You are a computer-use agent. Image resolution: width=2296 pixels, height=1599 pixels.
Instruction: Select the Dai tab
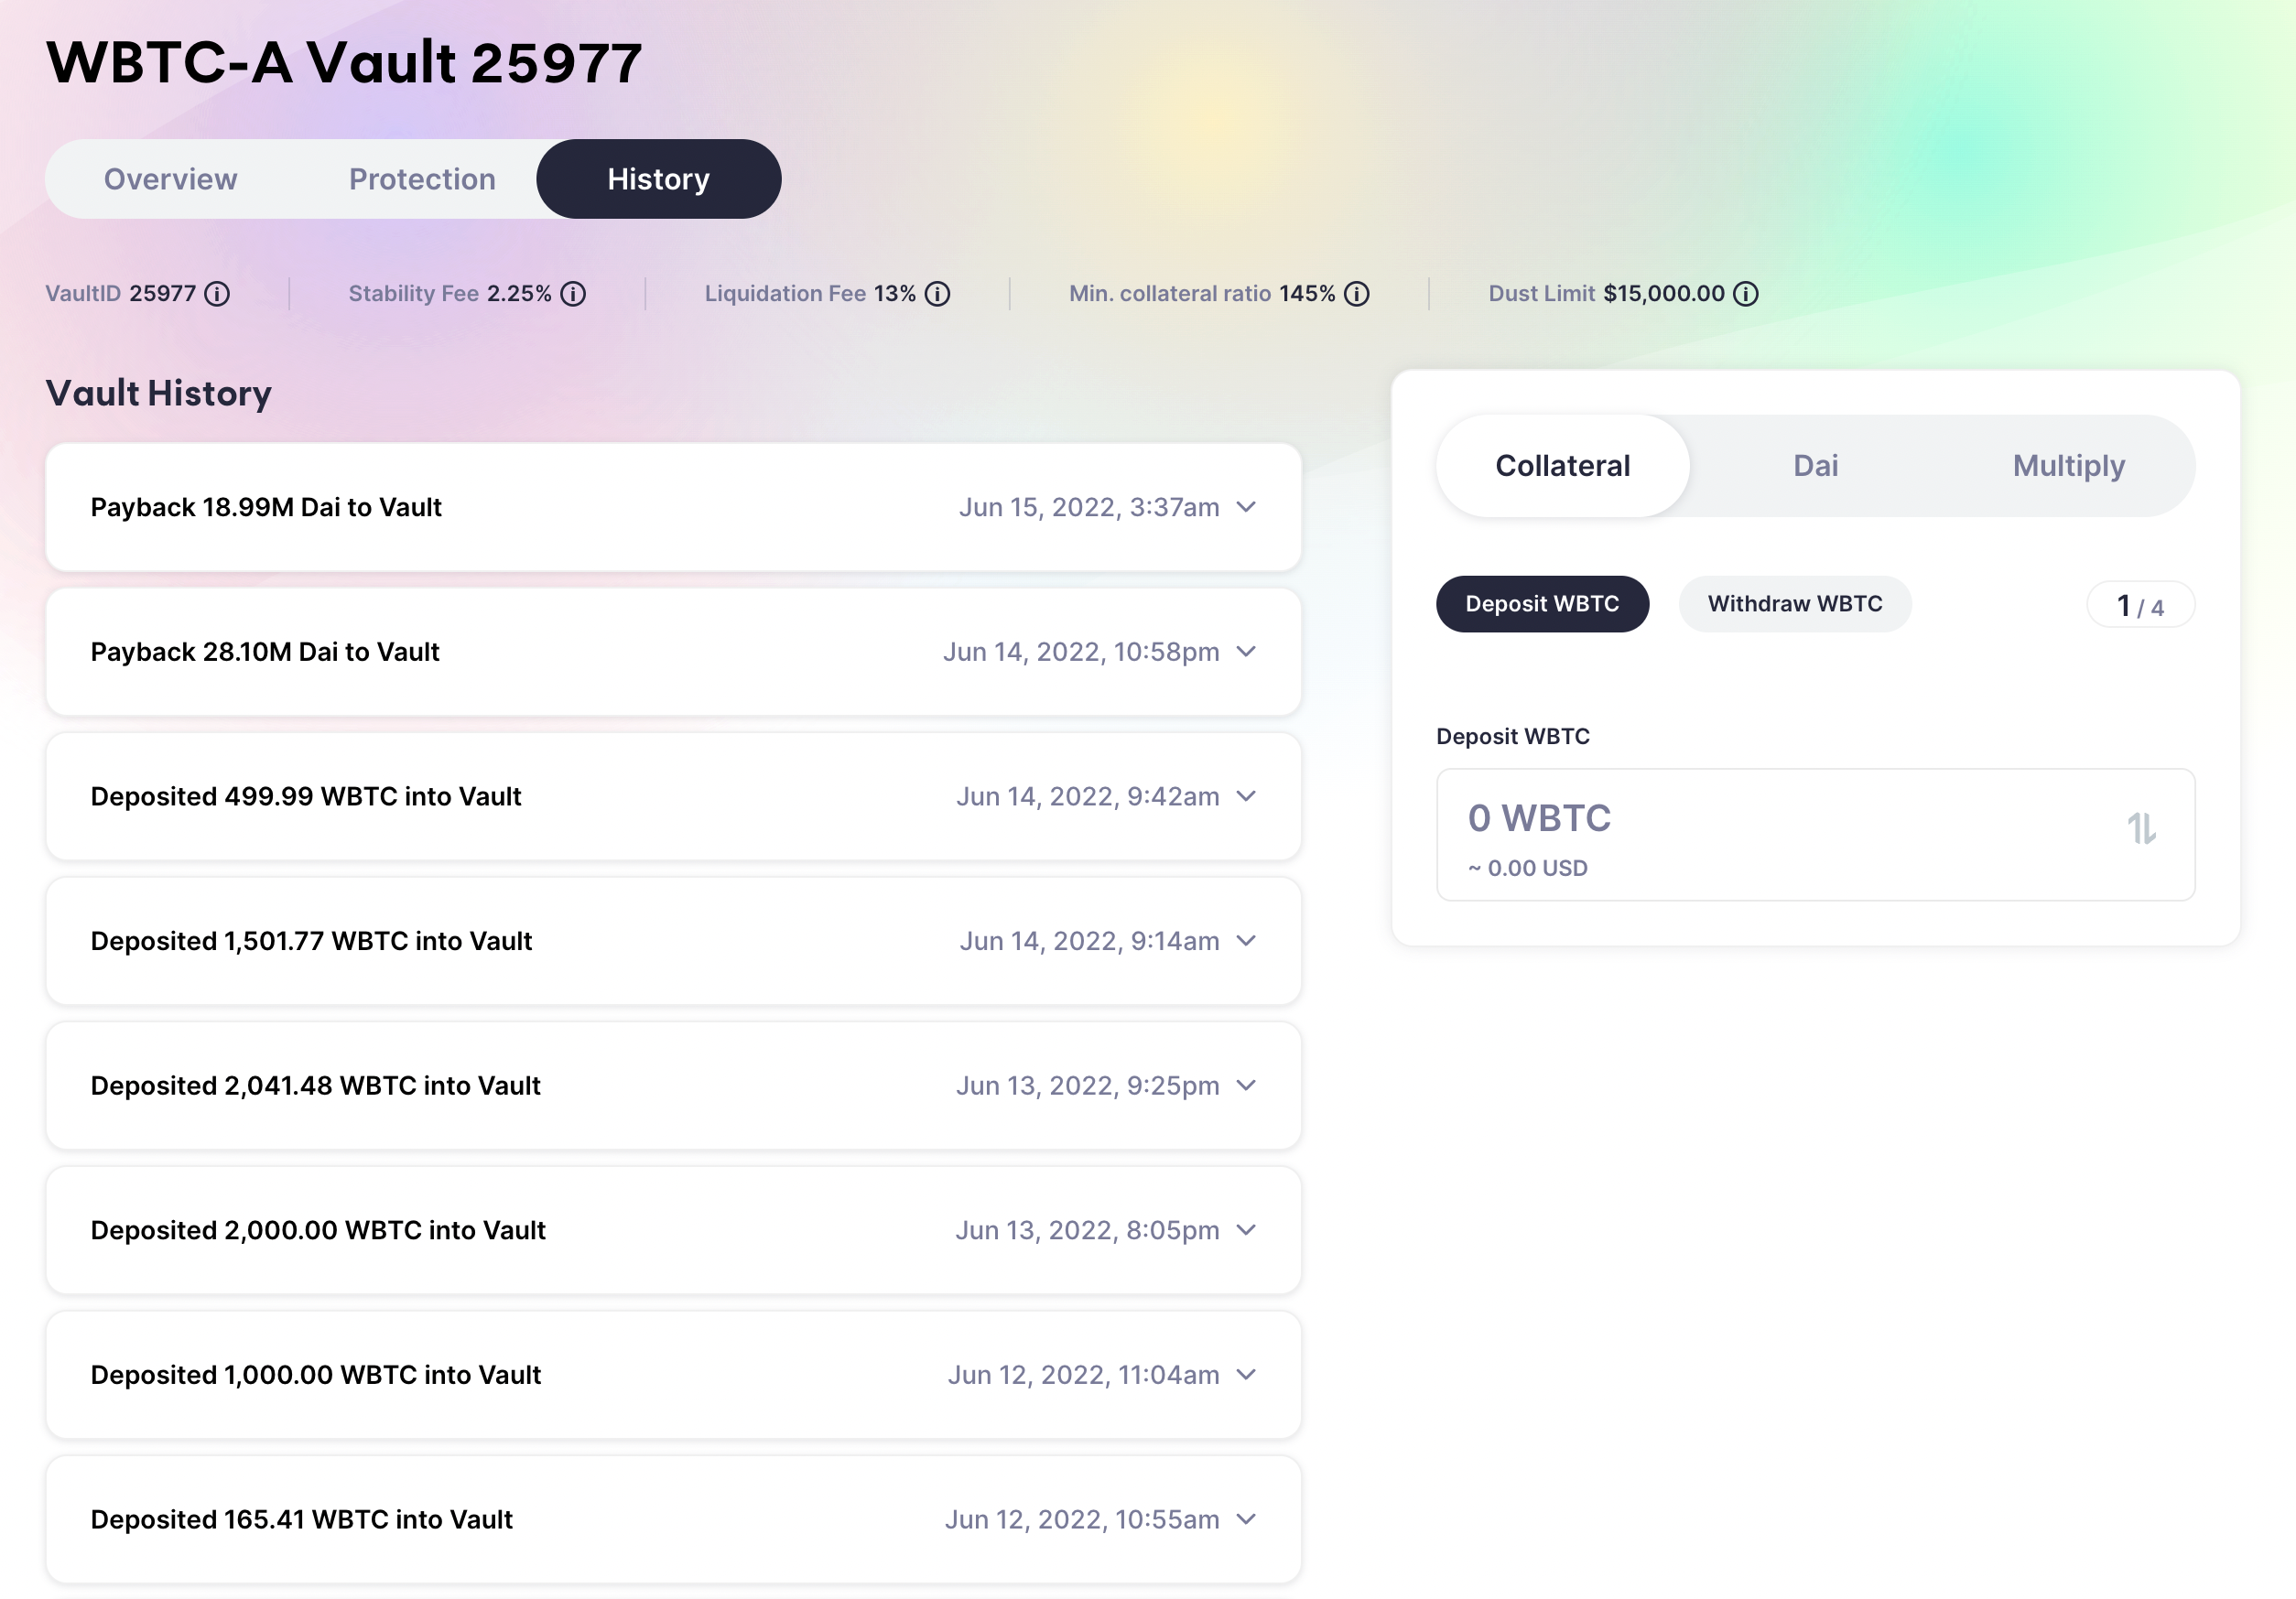1818,464
